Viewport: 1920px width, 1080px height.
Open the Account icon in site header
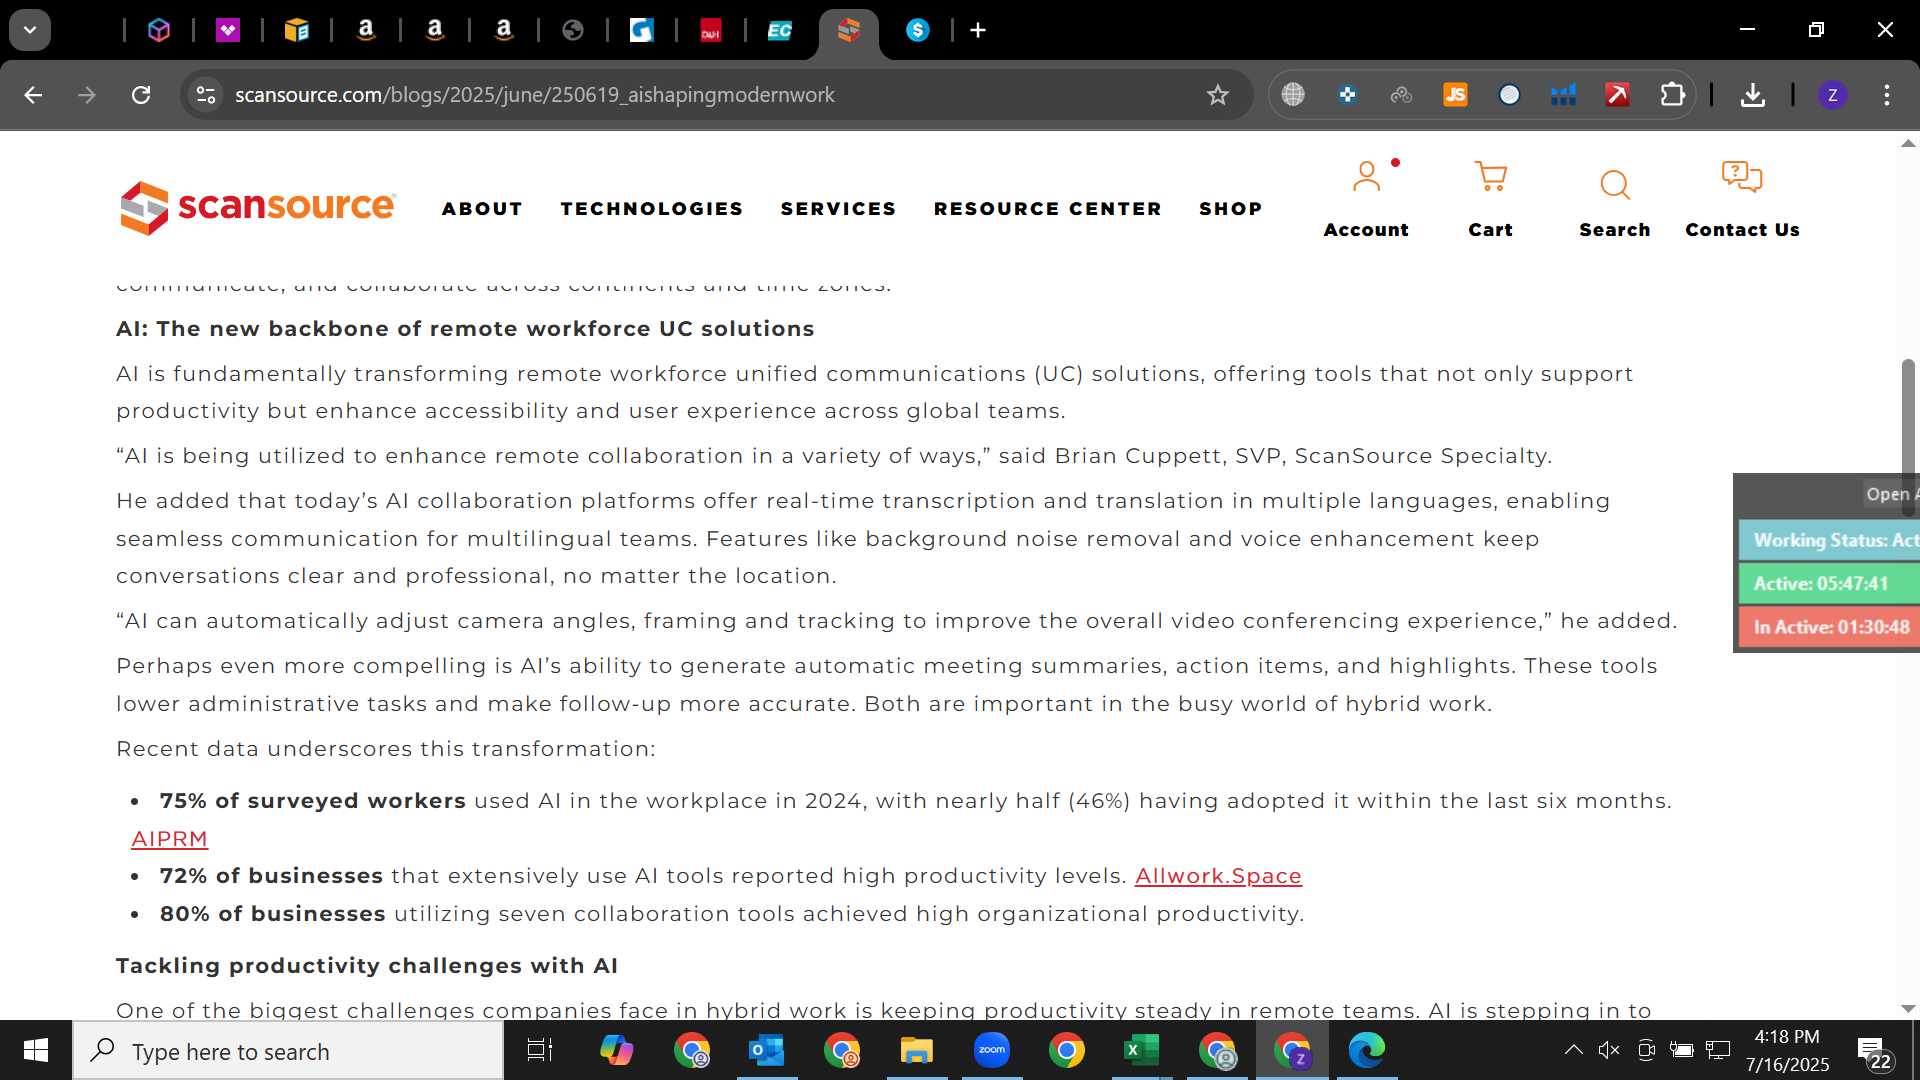[1366, 178]
